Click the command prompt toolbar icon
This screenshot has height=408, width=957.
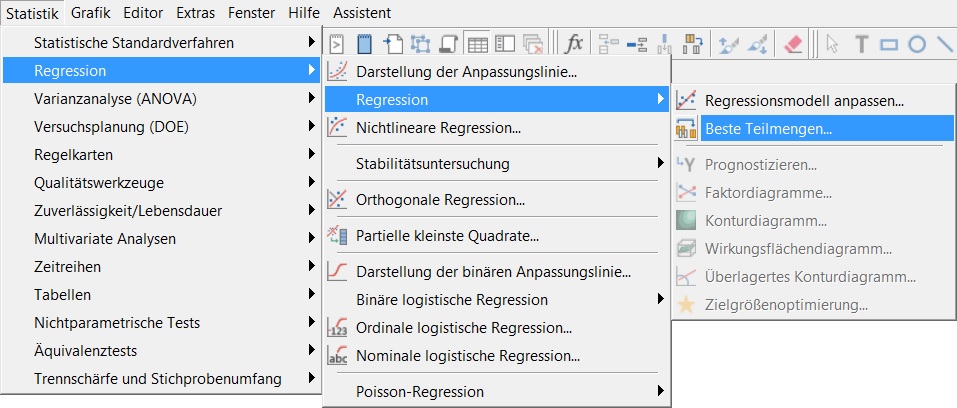pyautogui.click(x=336, y=44)
